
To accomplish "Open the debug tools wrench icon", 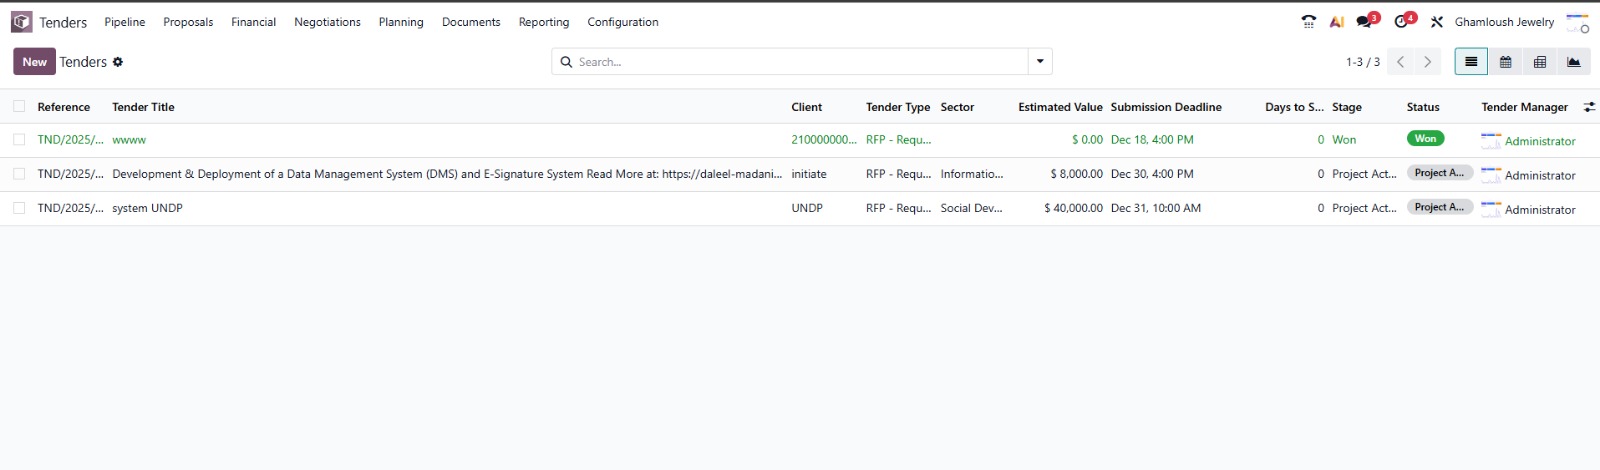I will 1436,22.
